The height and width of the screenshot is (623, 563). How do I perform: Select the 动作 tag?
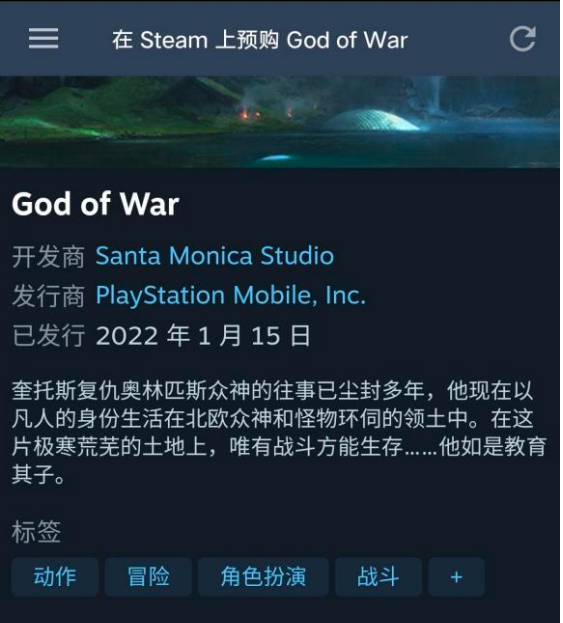[x=55, y=577]
